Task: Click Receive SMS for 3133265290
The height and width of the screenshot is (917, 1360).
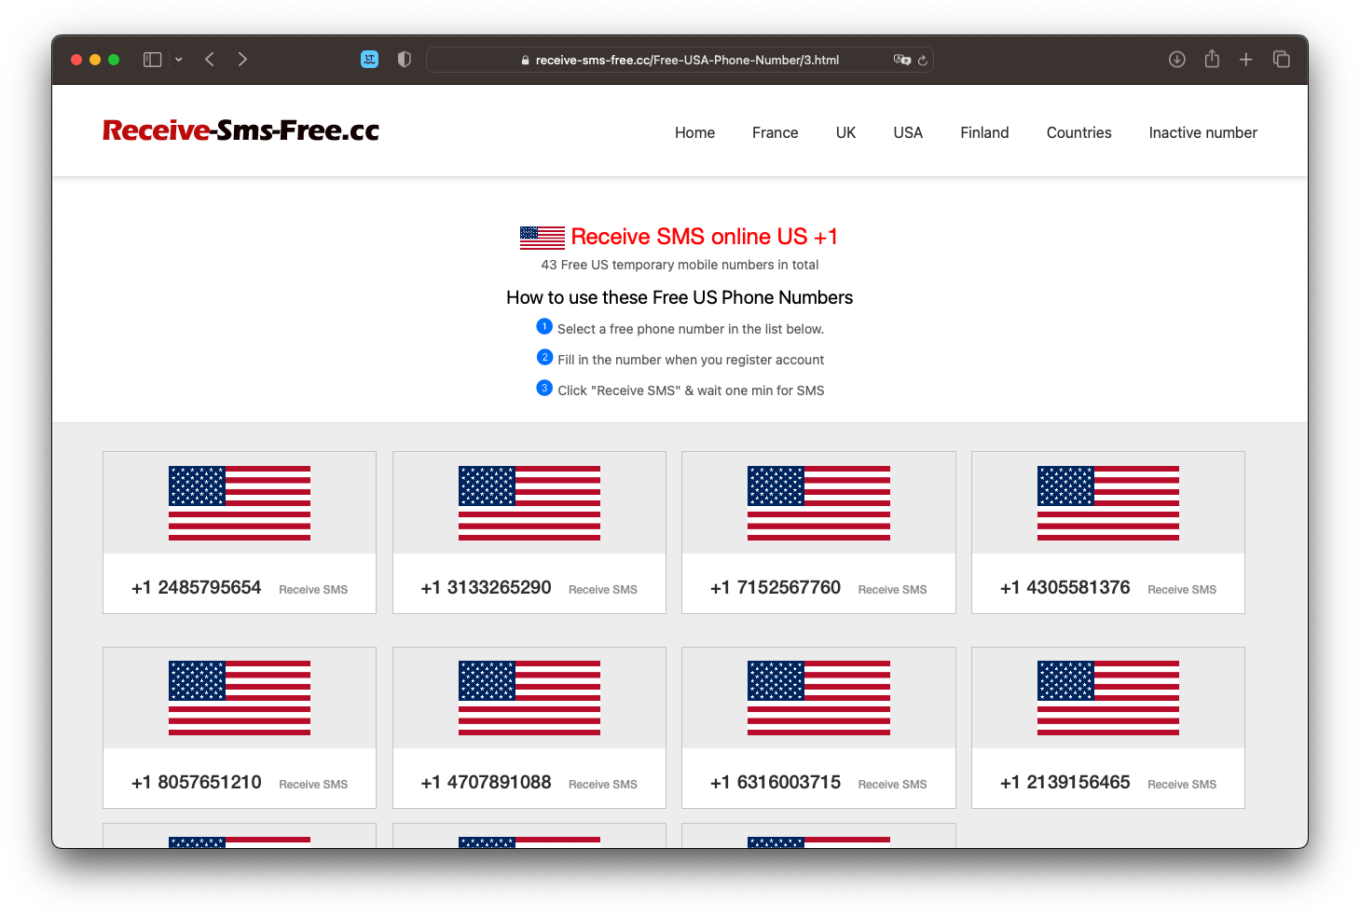Action: (x=603, y=590)
